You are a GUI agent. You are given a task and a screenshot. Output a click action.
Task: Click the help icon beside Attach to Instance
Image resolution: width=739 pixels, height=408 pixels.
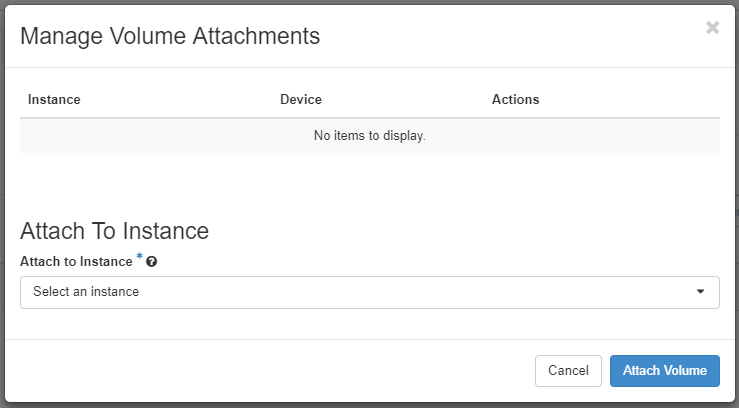coord(152,262)
